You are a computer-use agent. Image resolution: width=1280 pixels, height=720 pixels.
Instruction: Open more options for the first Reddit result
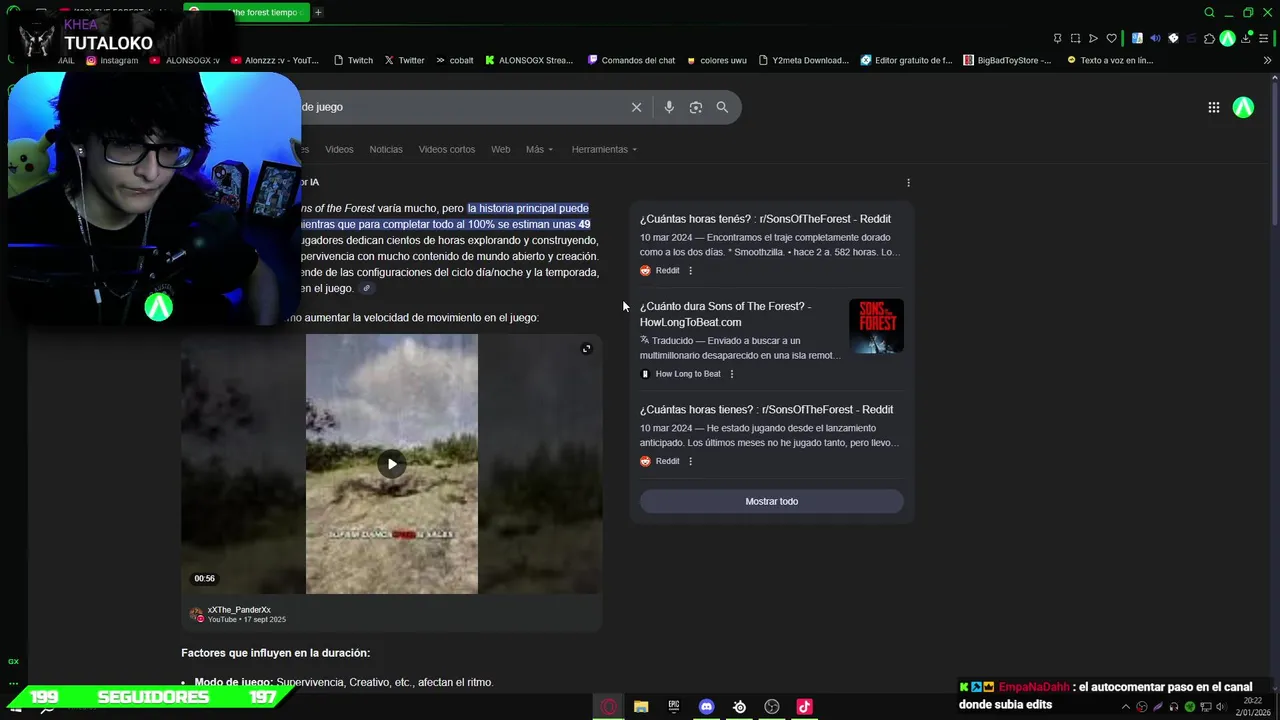click(x=690, y=271)
